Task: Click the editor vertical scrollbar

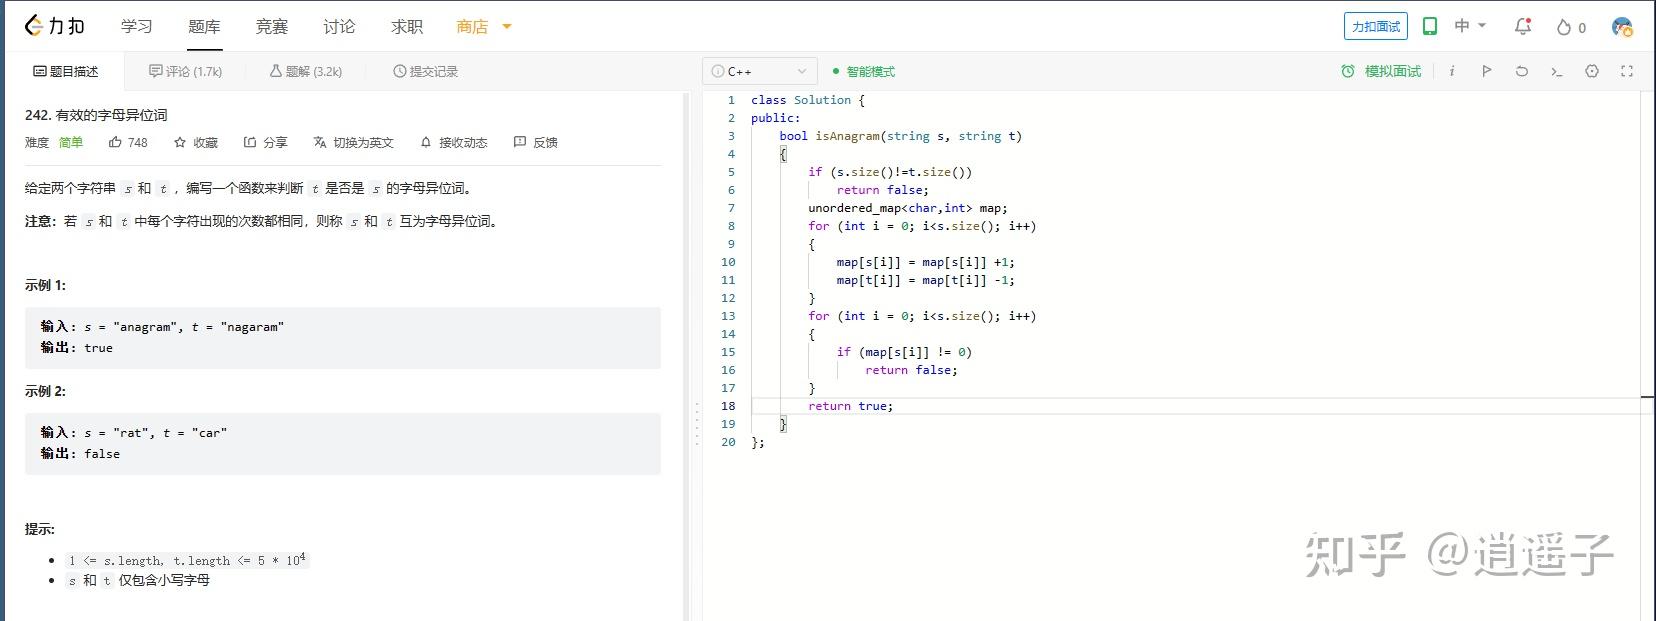Action: pos(1648,356)
